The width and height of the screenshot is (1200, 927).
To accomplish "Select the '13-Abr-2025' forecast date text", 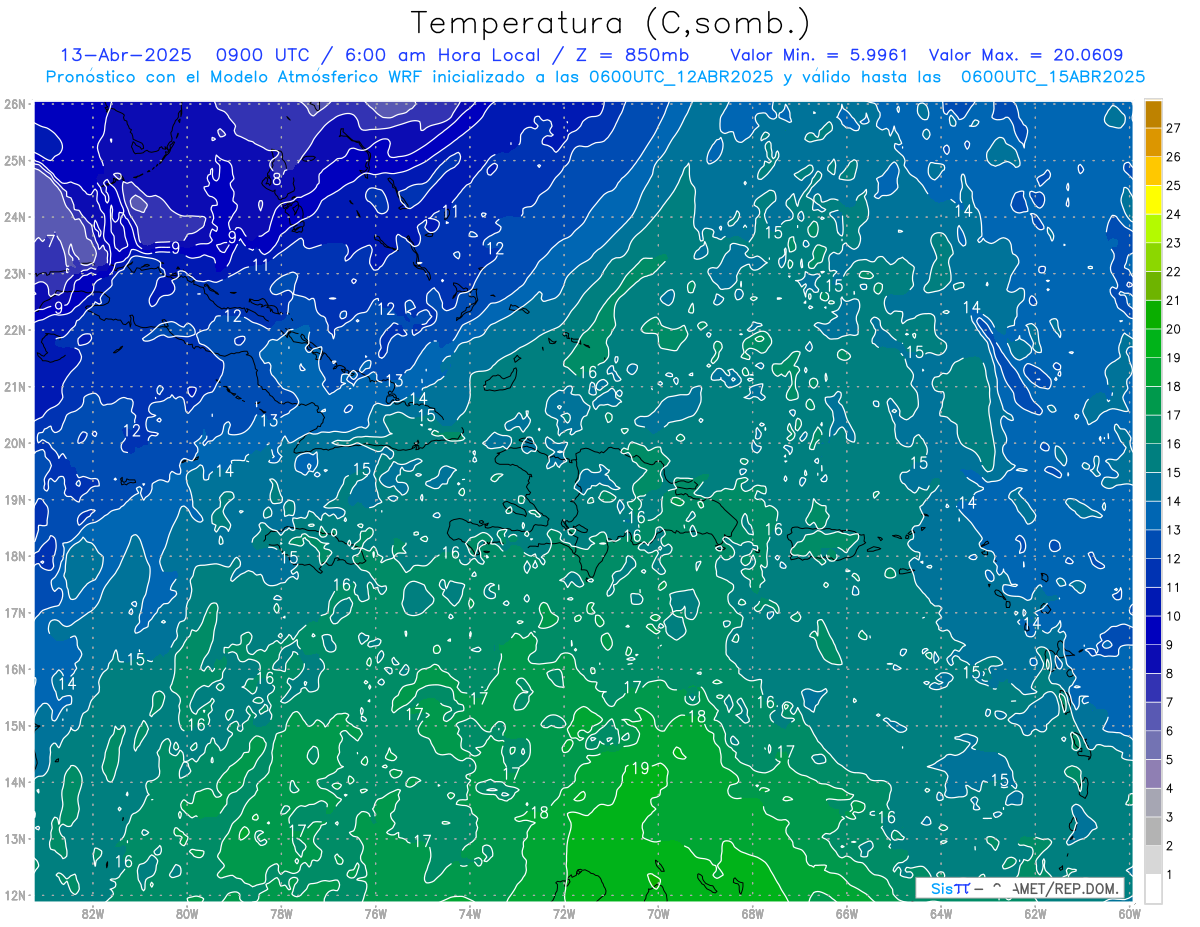I will (126, 55).
